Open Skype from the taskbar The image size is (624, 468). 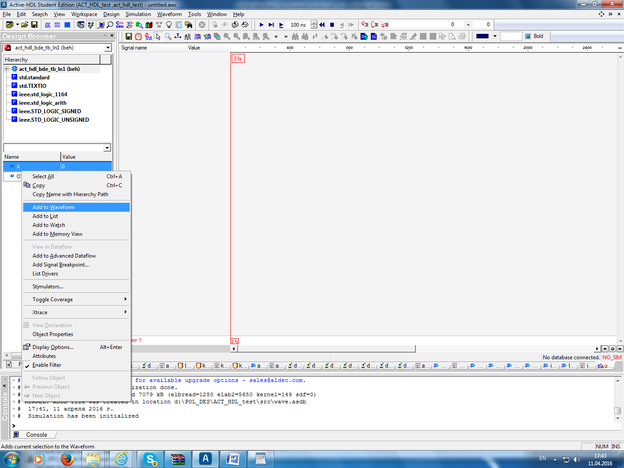[148, 457]
